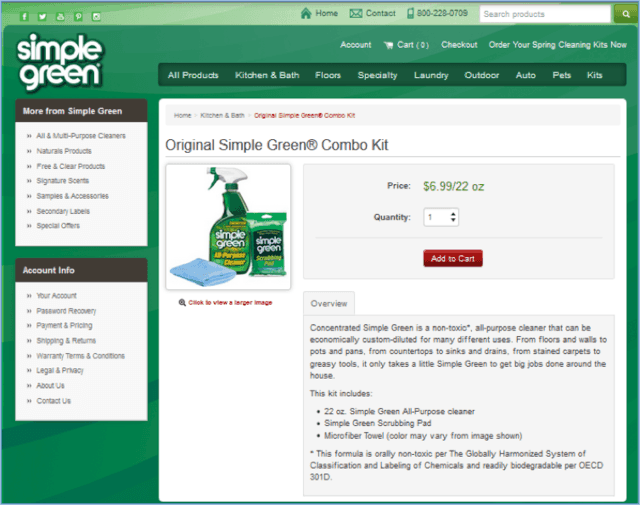Screen dimensions: 640x505
Task: Open Payment & Pricing sidebar link
Action: point(64,325)
